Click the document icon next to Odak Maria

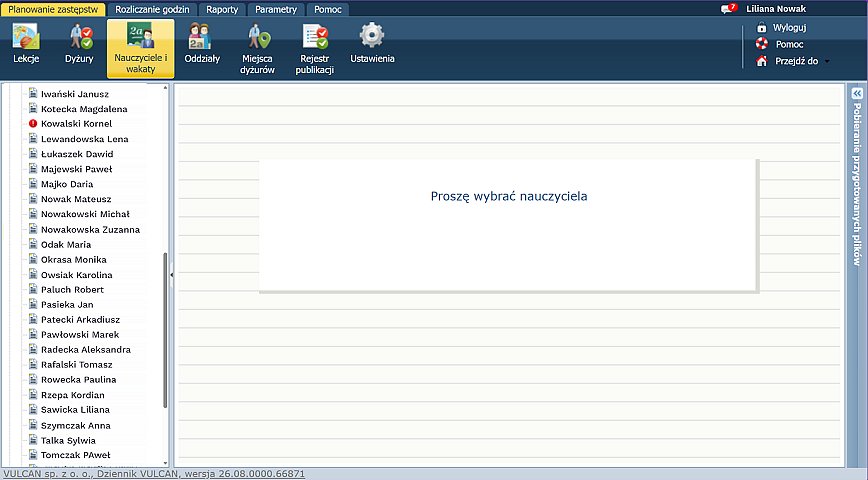pyautogui.click(x=33, y=244)
